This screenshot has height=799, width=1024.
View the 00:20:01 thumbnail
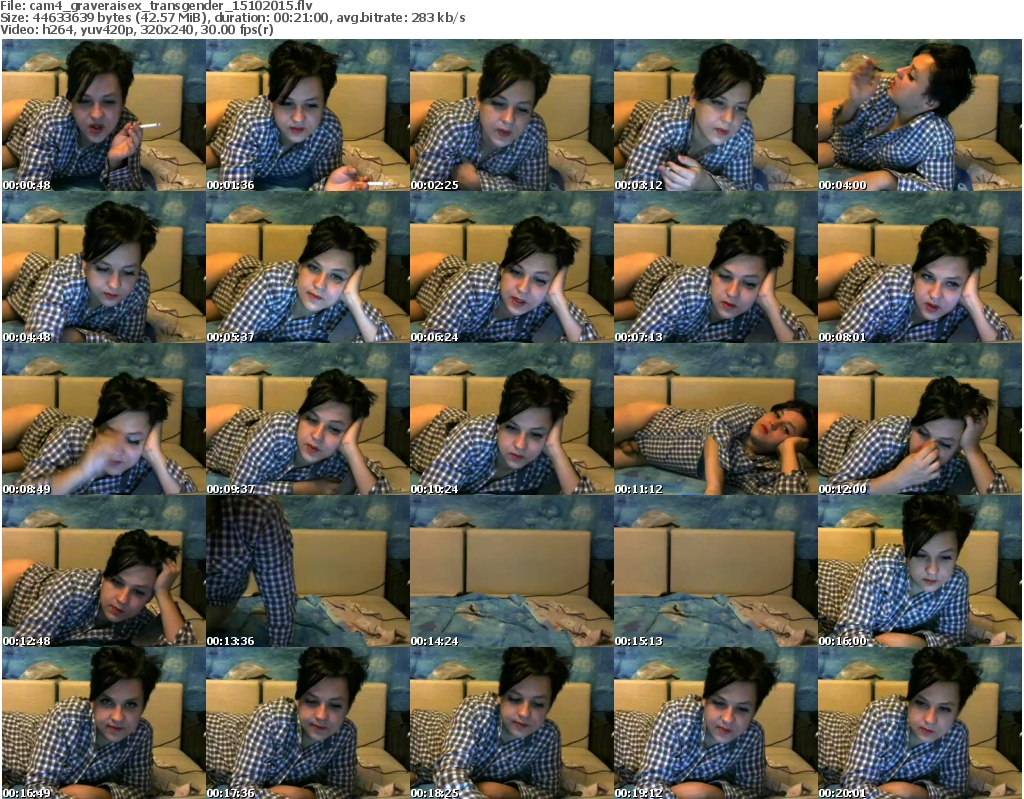click(920, 723)
